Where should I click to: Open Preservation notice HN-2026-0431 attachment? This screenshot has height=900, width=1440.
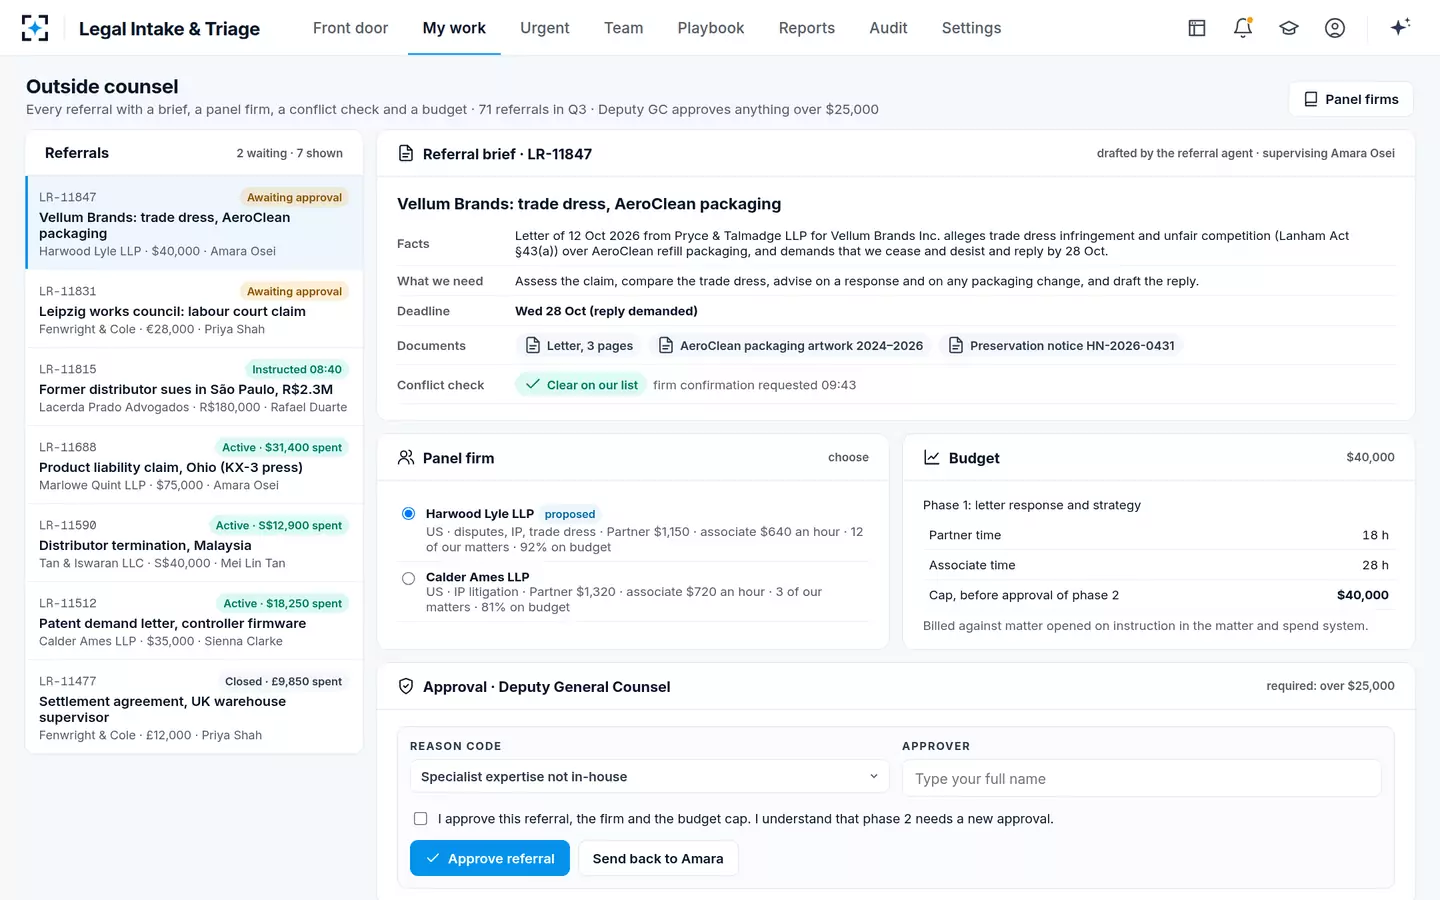(x=1062, y=346)
